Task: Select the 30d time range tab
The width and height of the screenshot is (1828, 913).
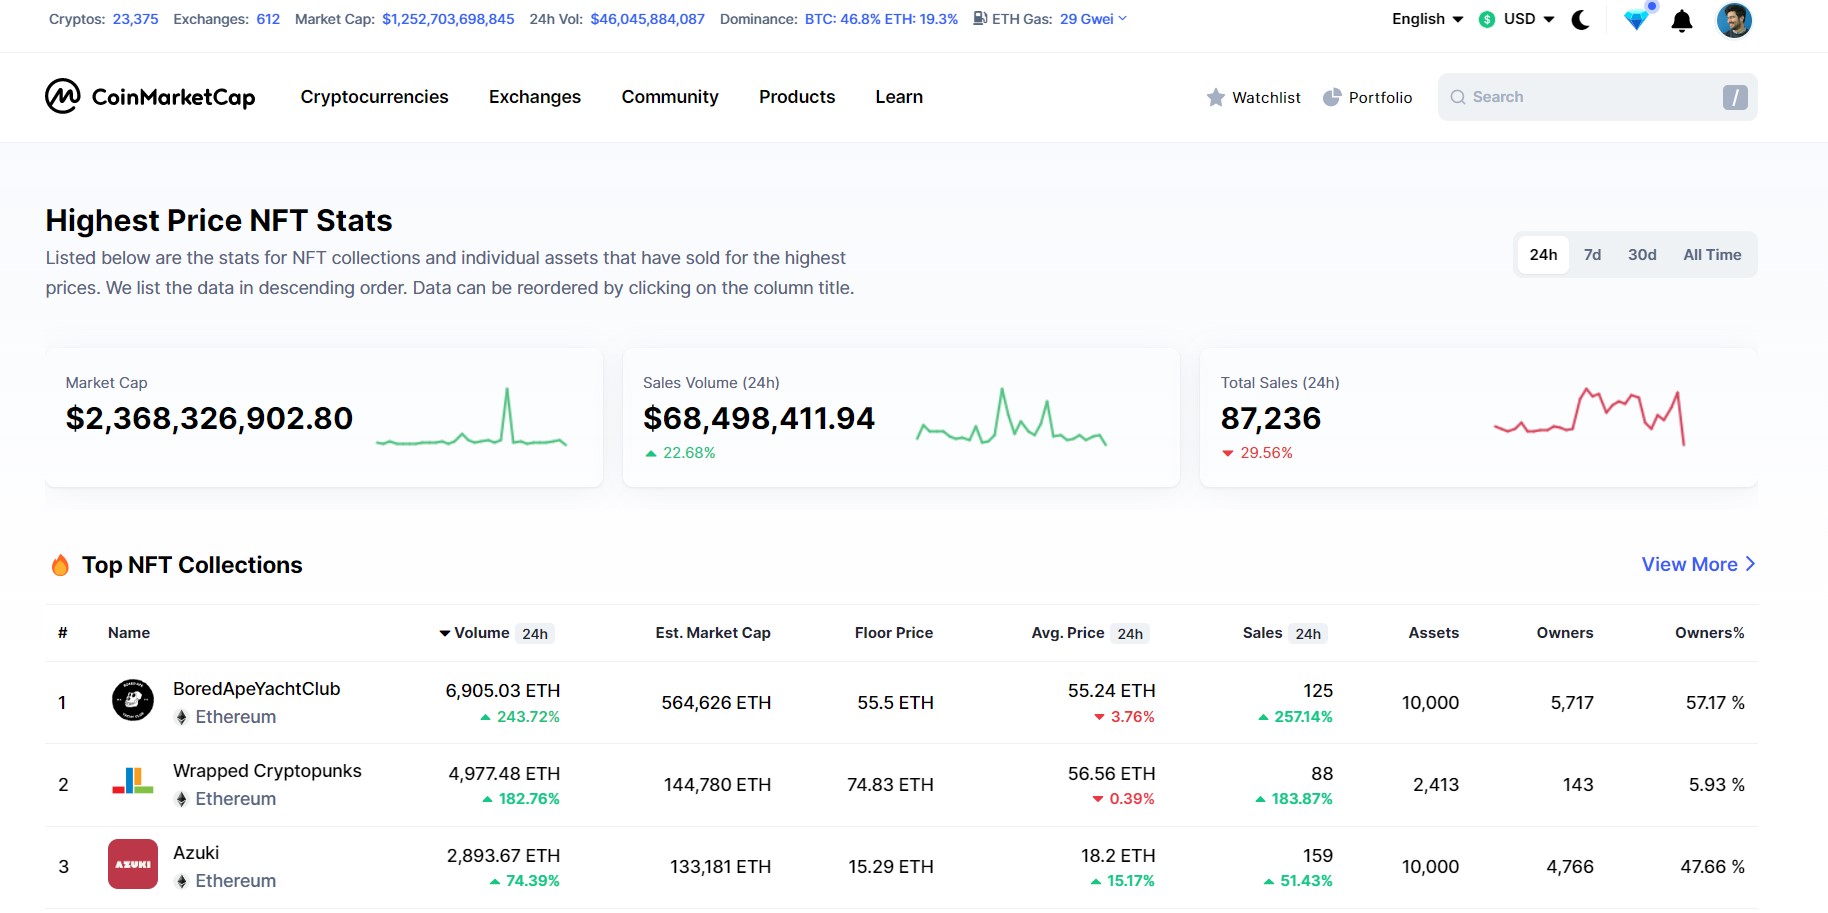Action: [x=1642, y=255]
